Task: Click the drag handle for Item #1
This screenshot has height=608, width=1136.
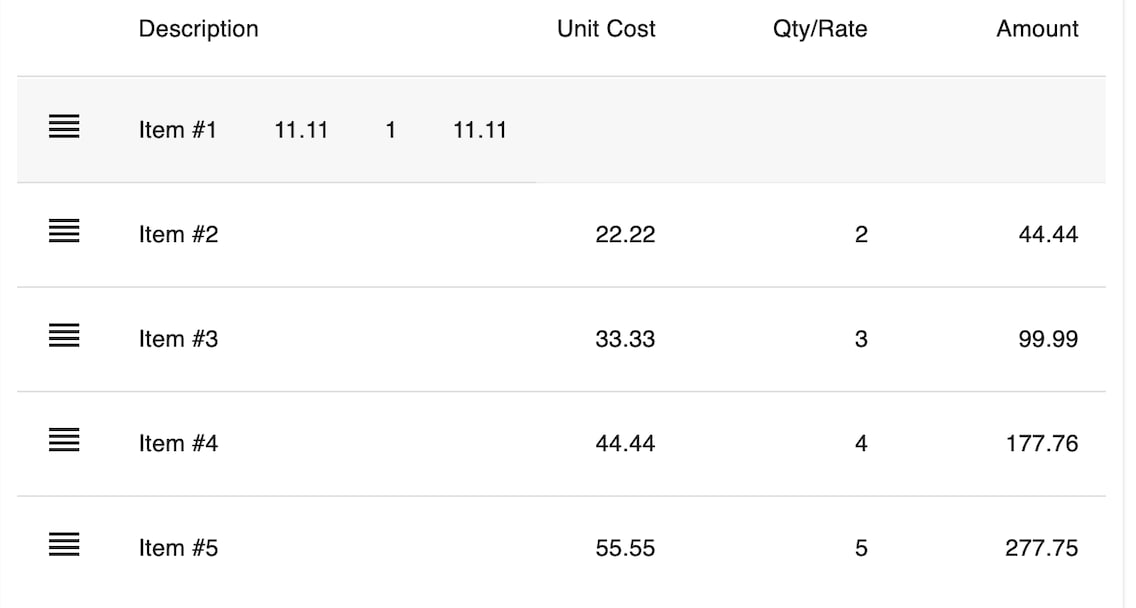Action: (64, 127)
